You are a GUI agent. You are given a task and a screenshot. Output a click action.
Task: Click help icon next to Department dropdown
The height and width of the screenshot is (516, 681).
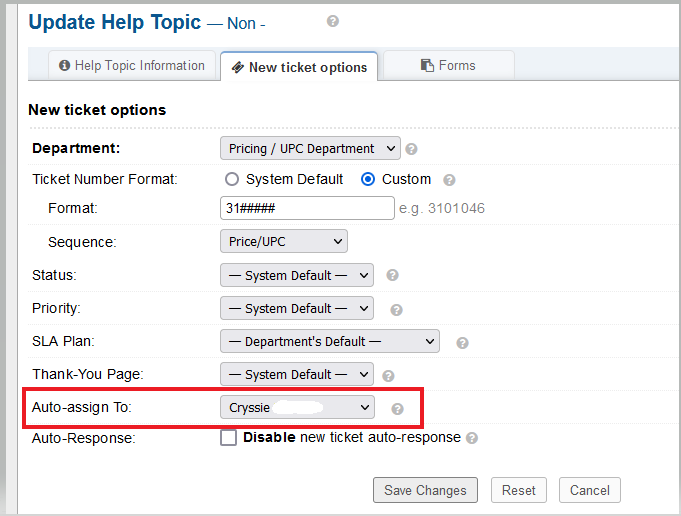point(412,149)
